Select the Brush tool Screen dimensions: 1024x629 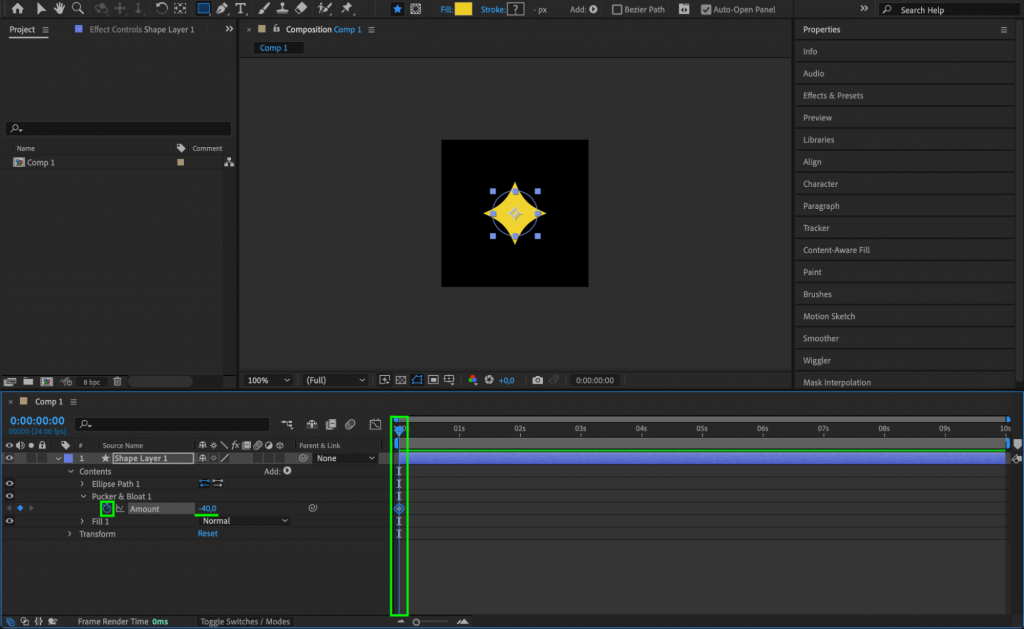pyautogui.click(x=263, y=9)
